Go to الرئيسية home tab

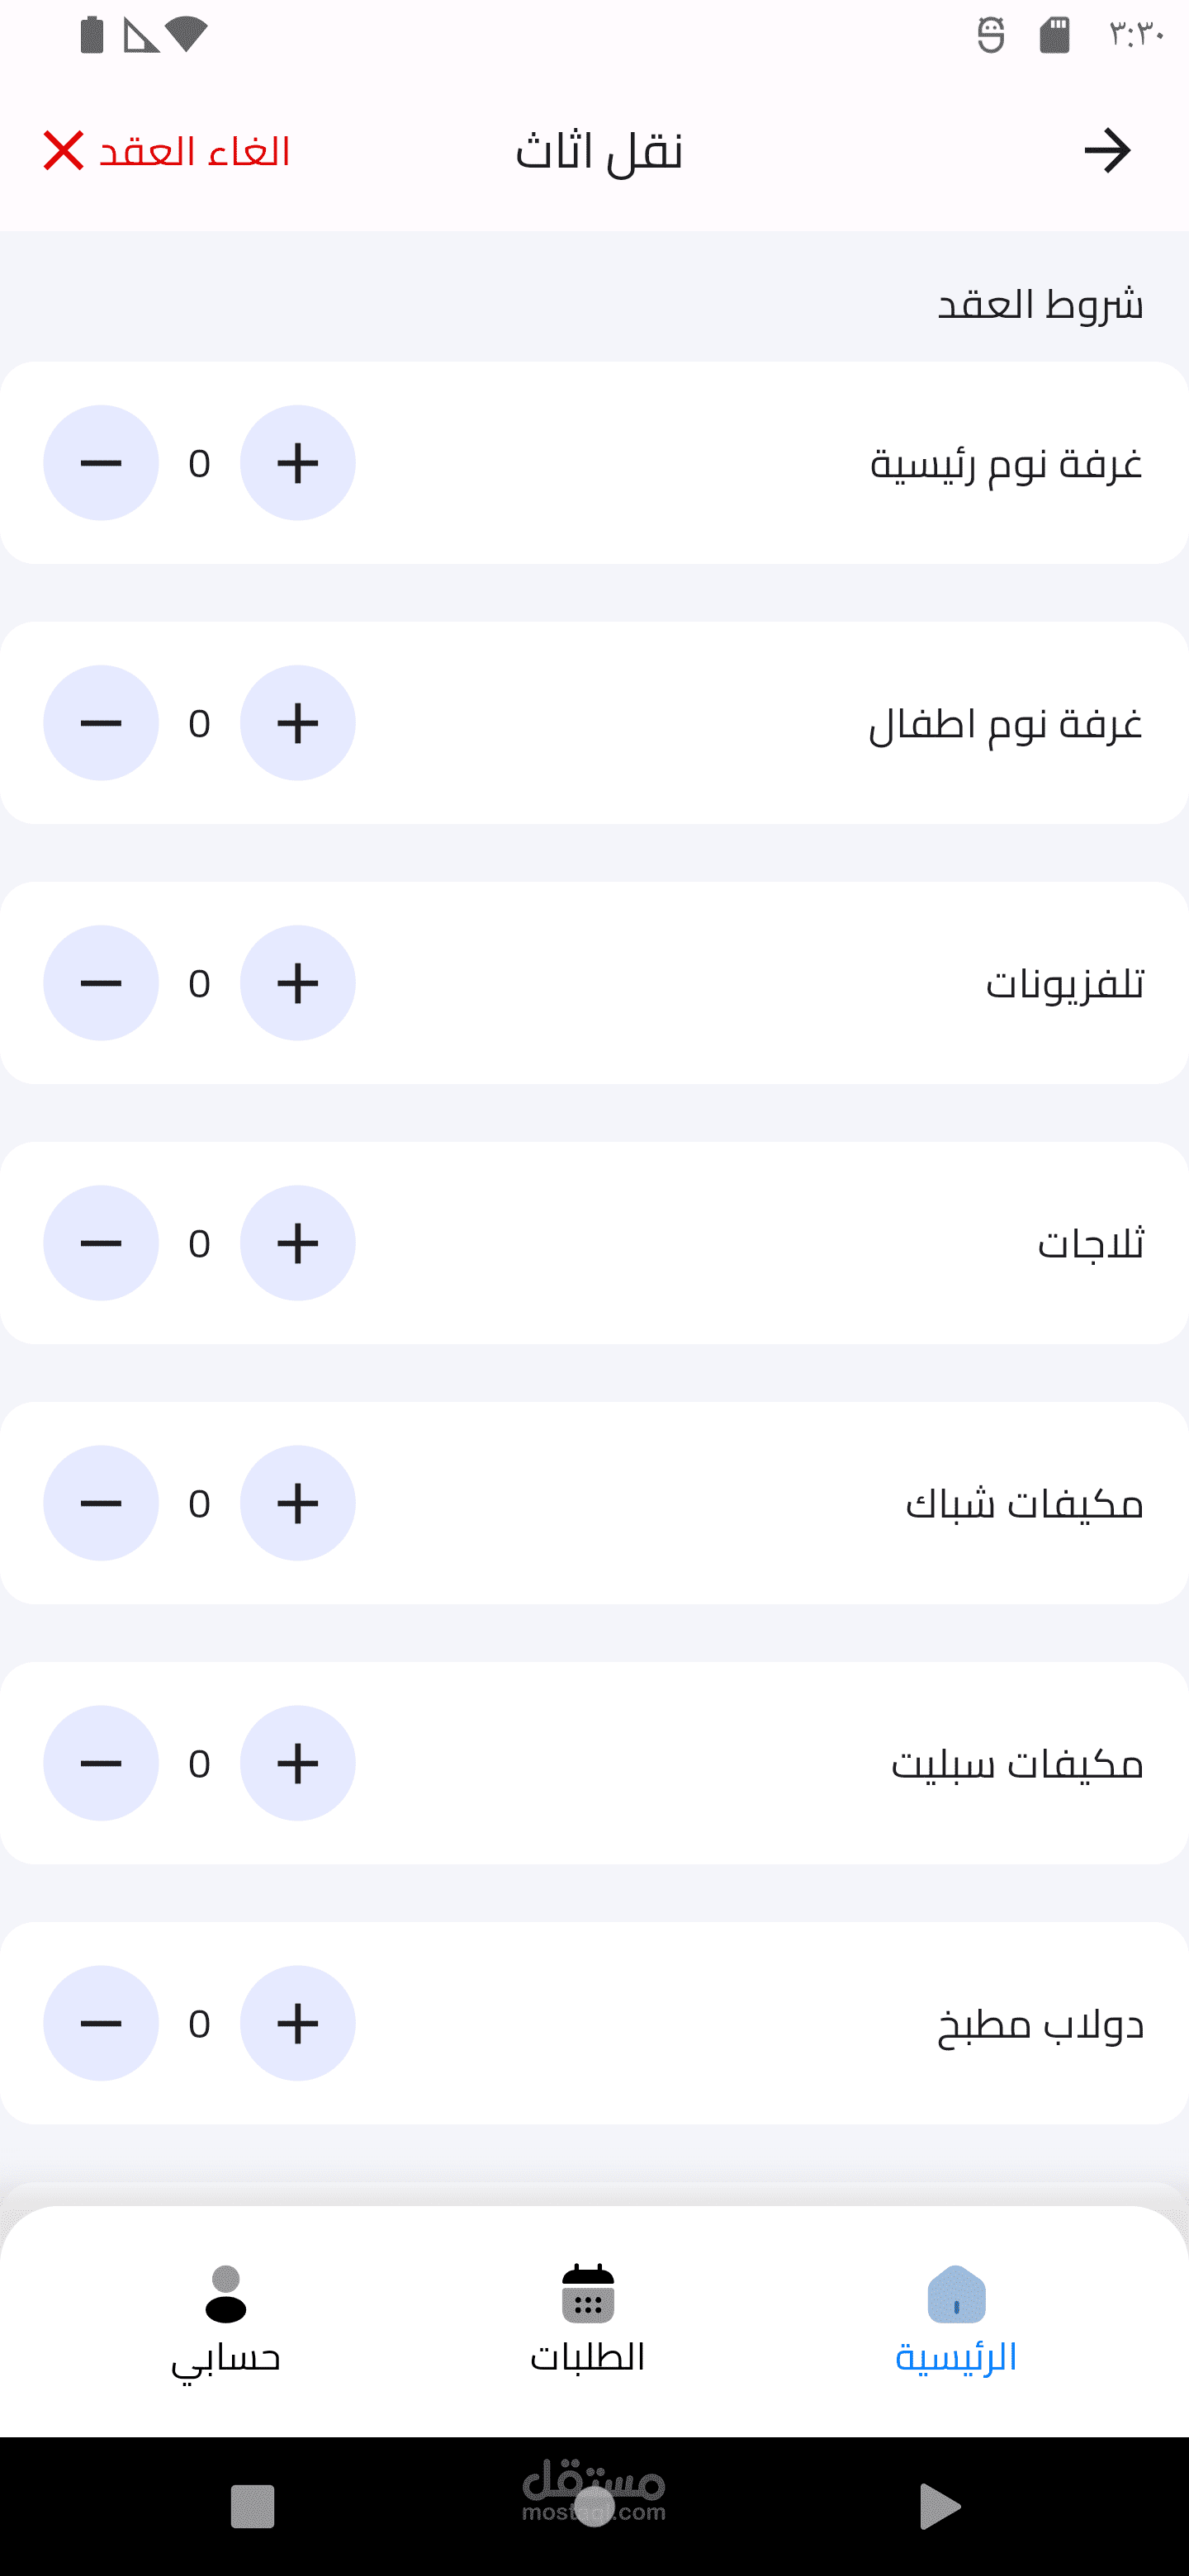pyautogui.click(x=956, y=2320)
